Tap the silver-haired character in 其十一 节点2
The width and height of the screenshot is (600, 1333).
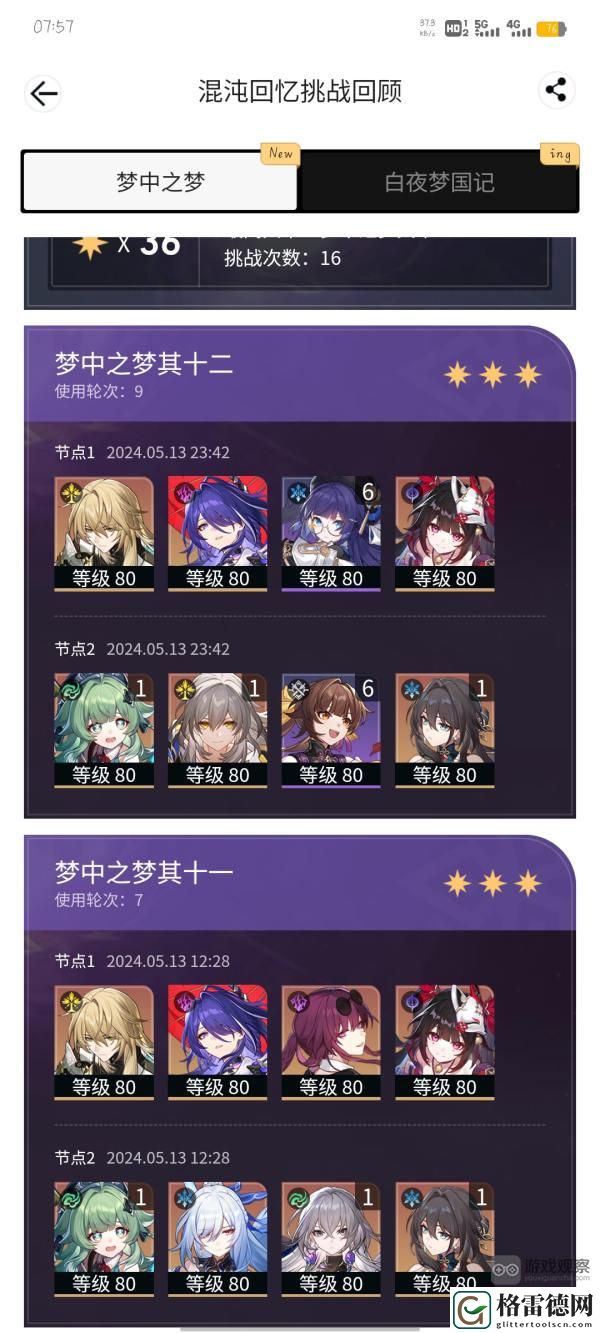(x=331, y=1240)
